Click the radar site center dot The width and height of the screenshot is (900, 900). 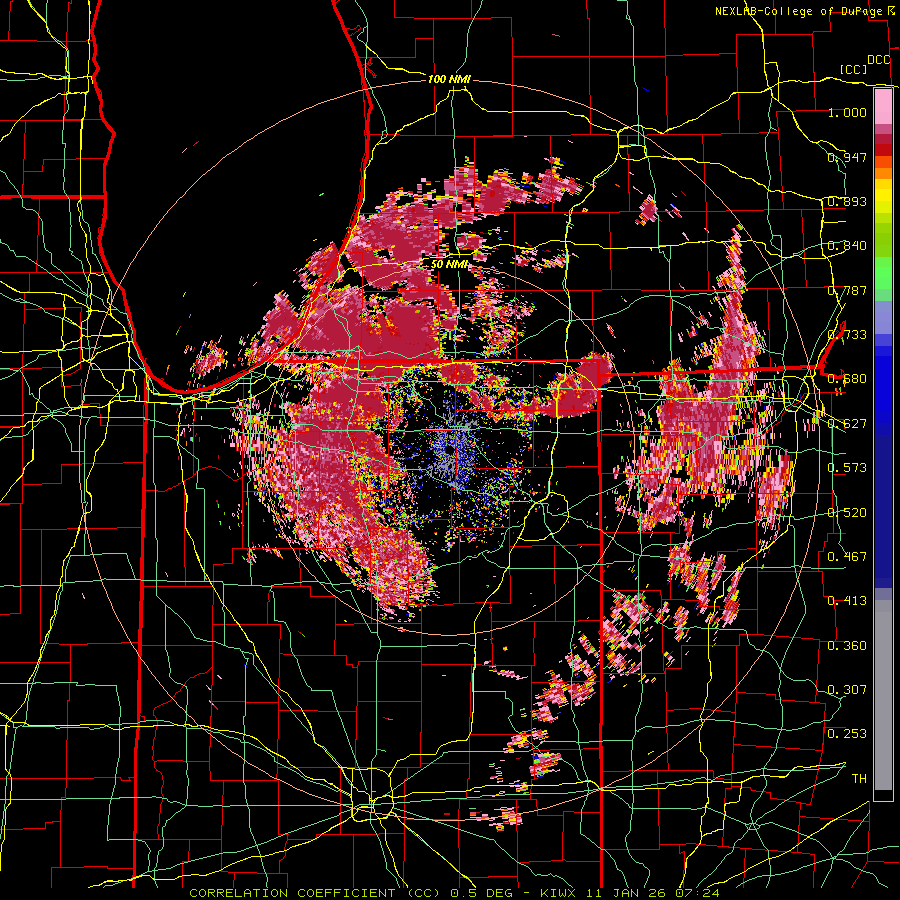(449, 451)
